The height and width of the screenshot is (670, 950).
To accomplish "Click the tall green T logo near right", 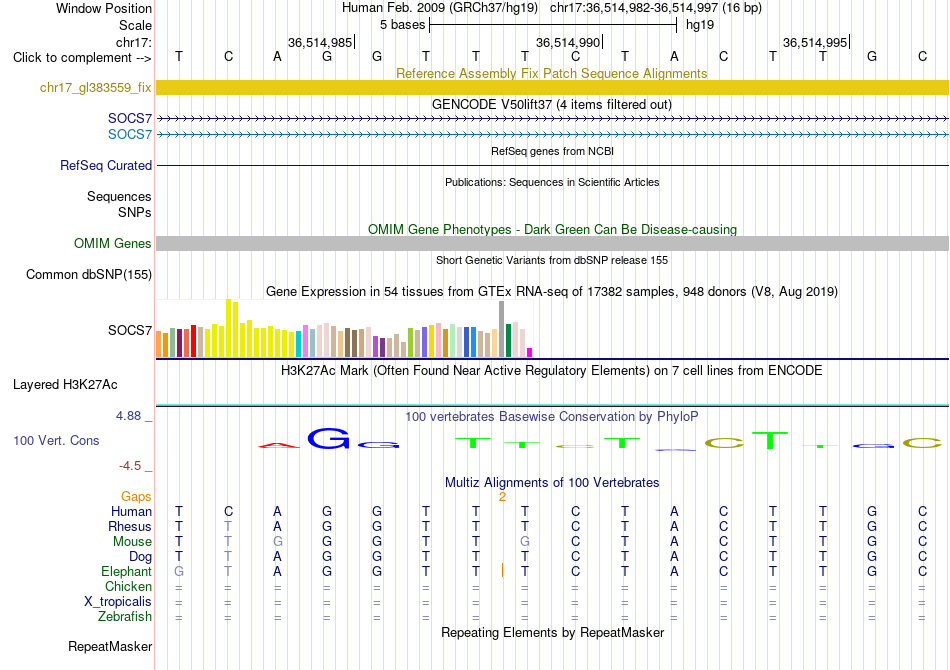I will (x=770, y=440).
